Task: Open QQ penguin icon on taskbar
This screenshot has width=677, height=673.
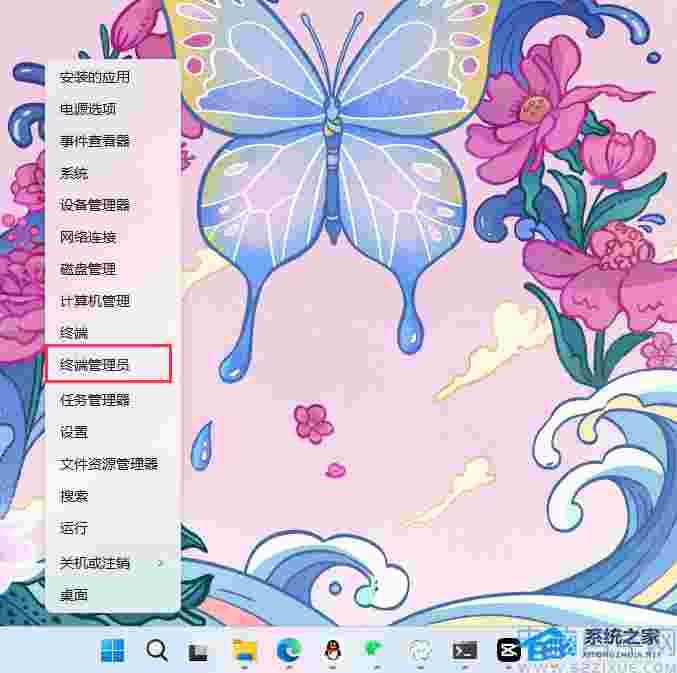Action: point(333,651)
